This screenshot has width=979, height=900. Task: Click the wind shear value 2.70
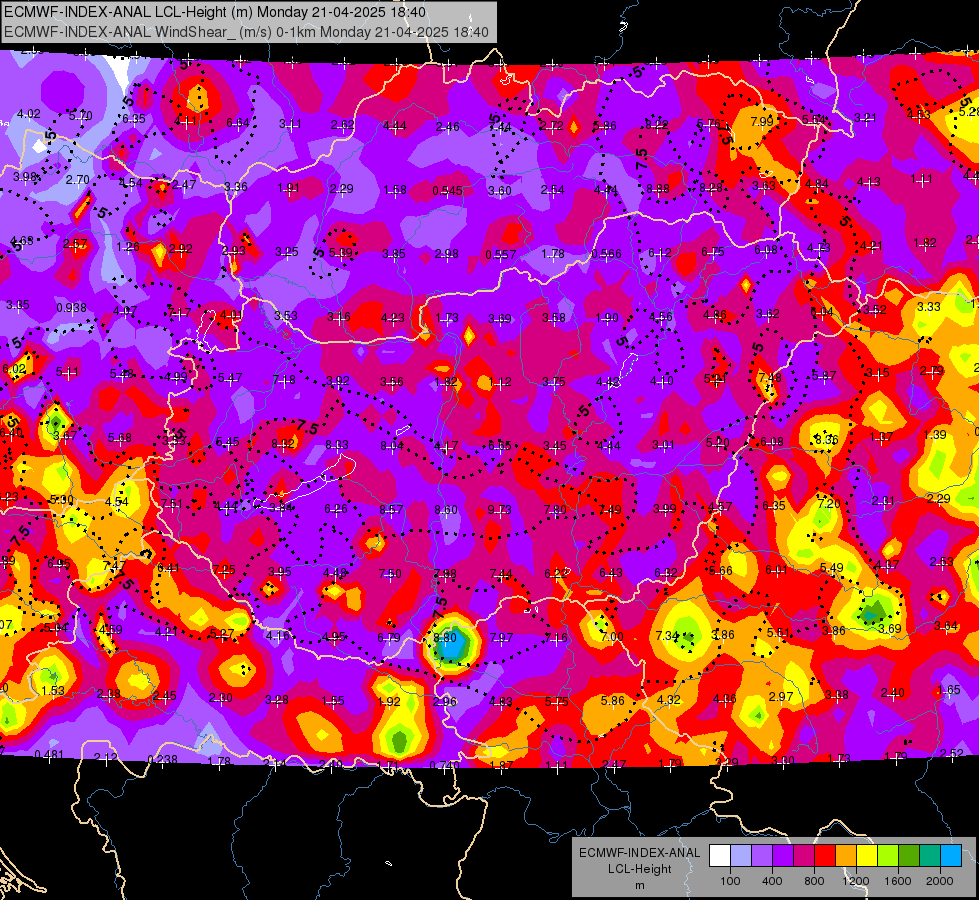pyautogui.click(x=77, y=180)
